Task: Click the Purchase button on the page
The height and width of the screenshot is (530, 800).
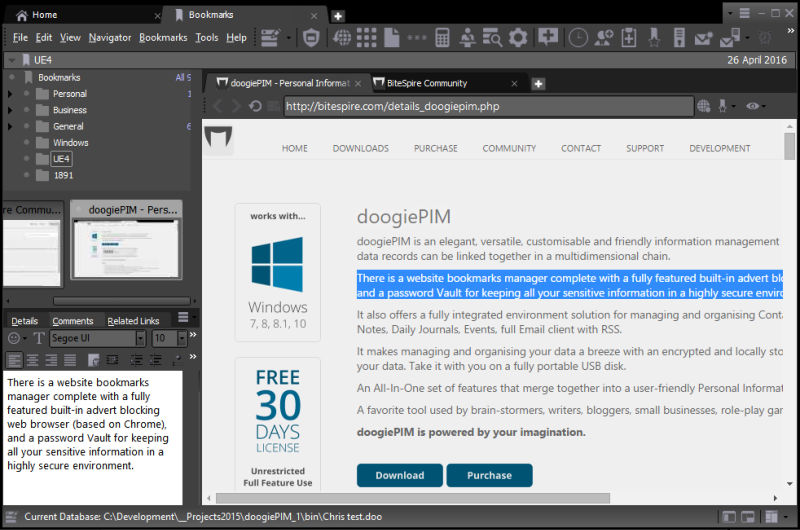Action: (x=489, y=475)
